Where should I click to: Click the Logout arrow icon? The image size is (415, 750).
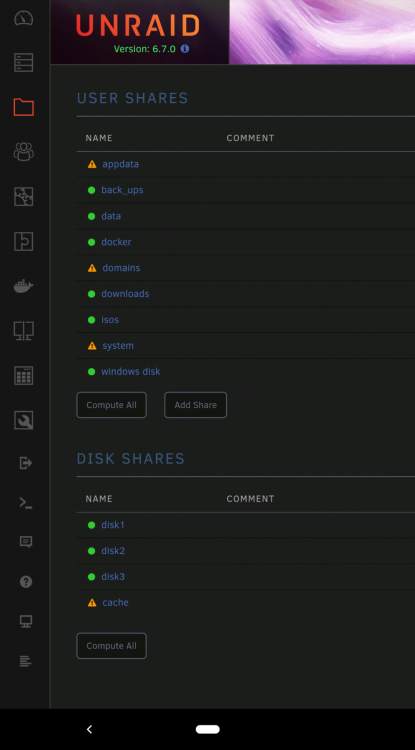[x=26, y=463]
